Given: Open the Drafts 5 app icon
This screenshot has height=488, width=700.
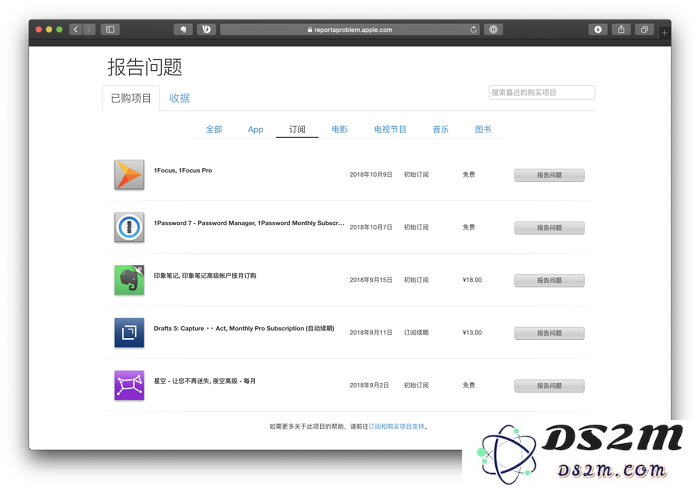Looking at the screenshot, I should coord(129,333).
